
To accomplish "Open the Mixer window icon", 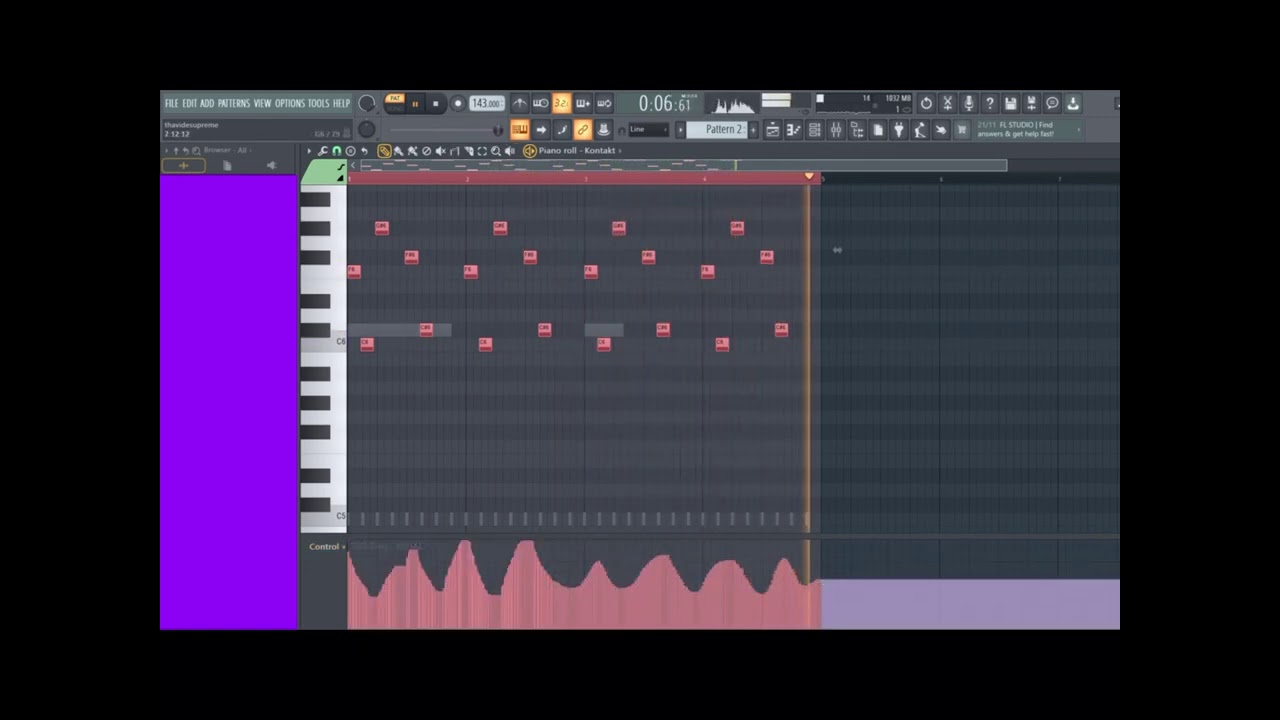I will (x=836, y=129).
